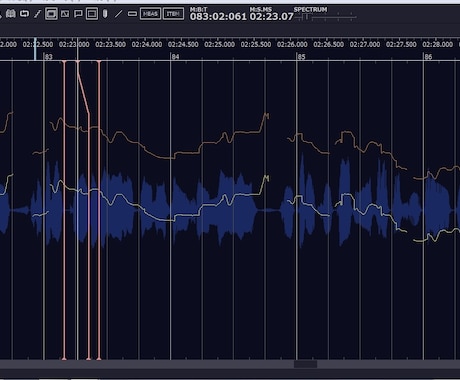Click measure marker 86 on the ruler
This screenshot has height=380, width=460.
pos(428,57)
